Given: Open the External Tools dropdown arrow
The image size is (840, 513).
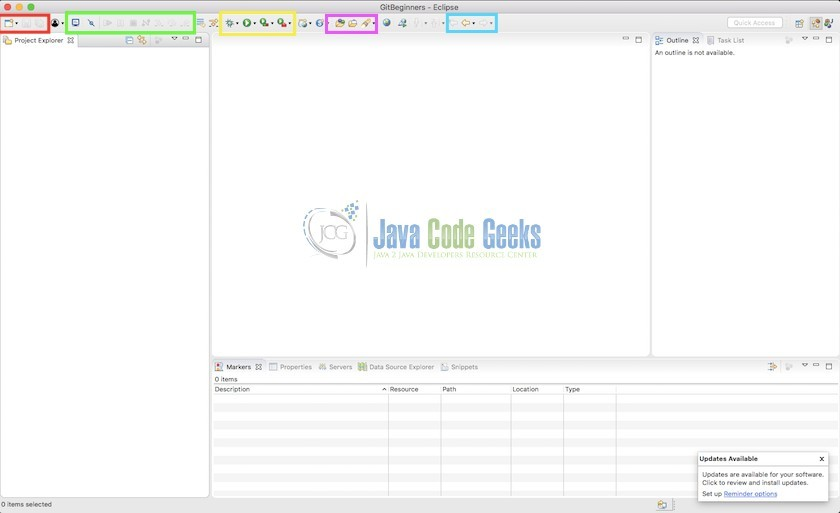Looking at the screenshot, I should [x=290, y=23].
